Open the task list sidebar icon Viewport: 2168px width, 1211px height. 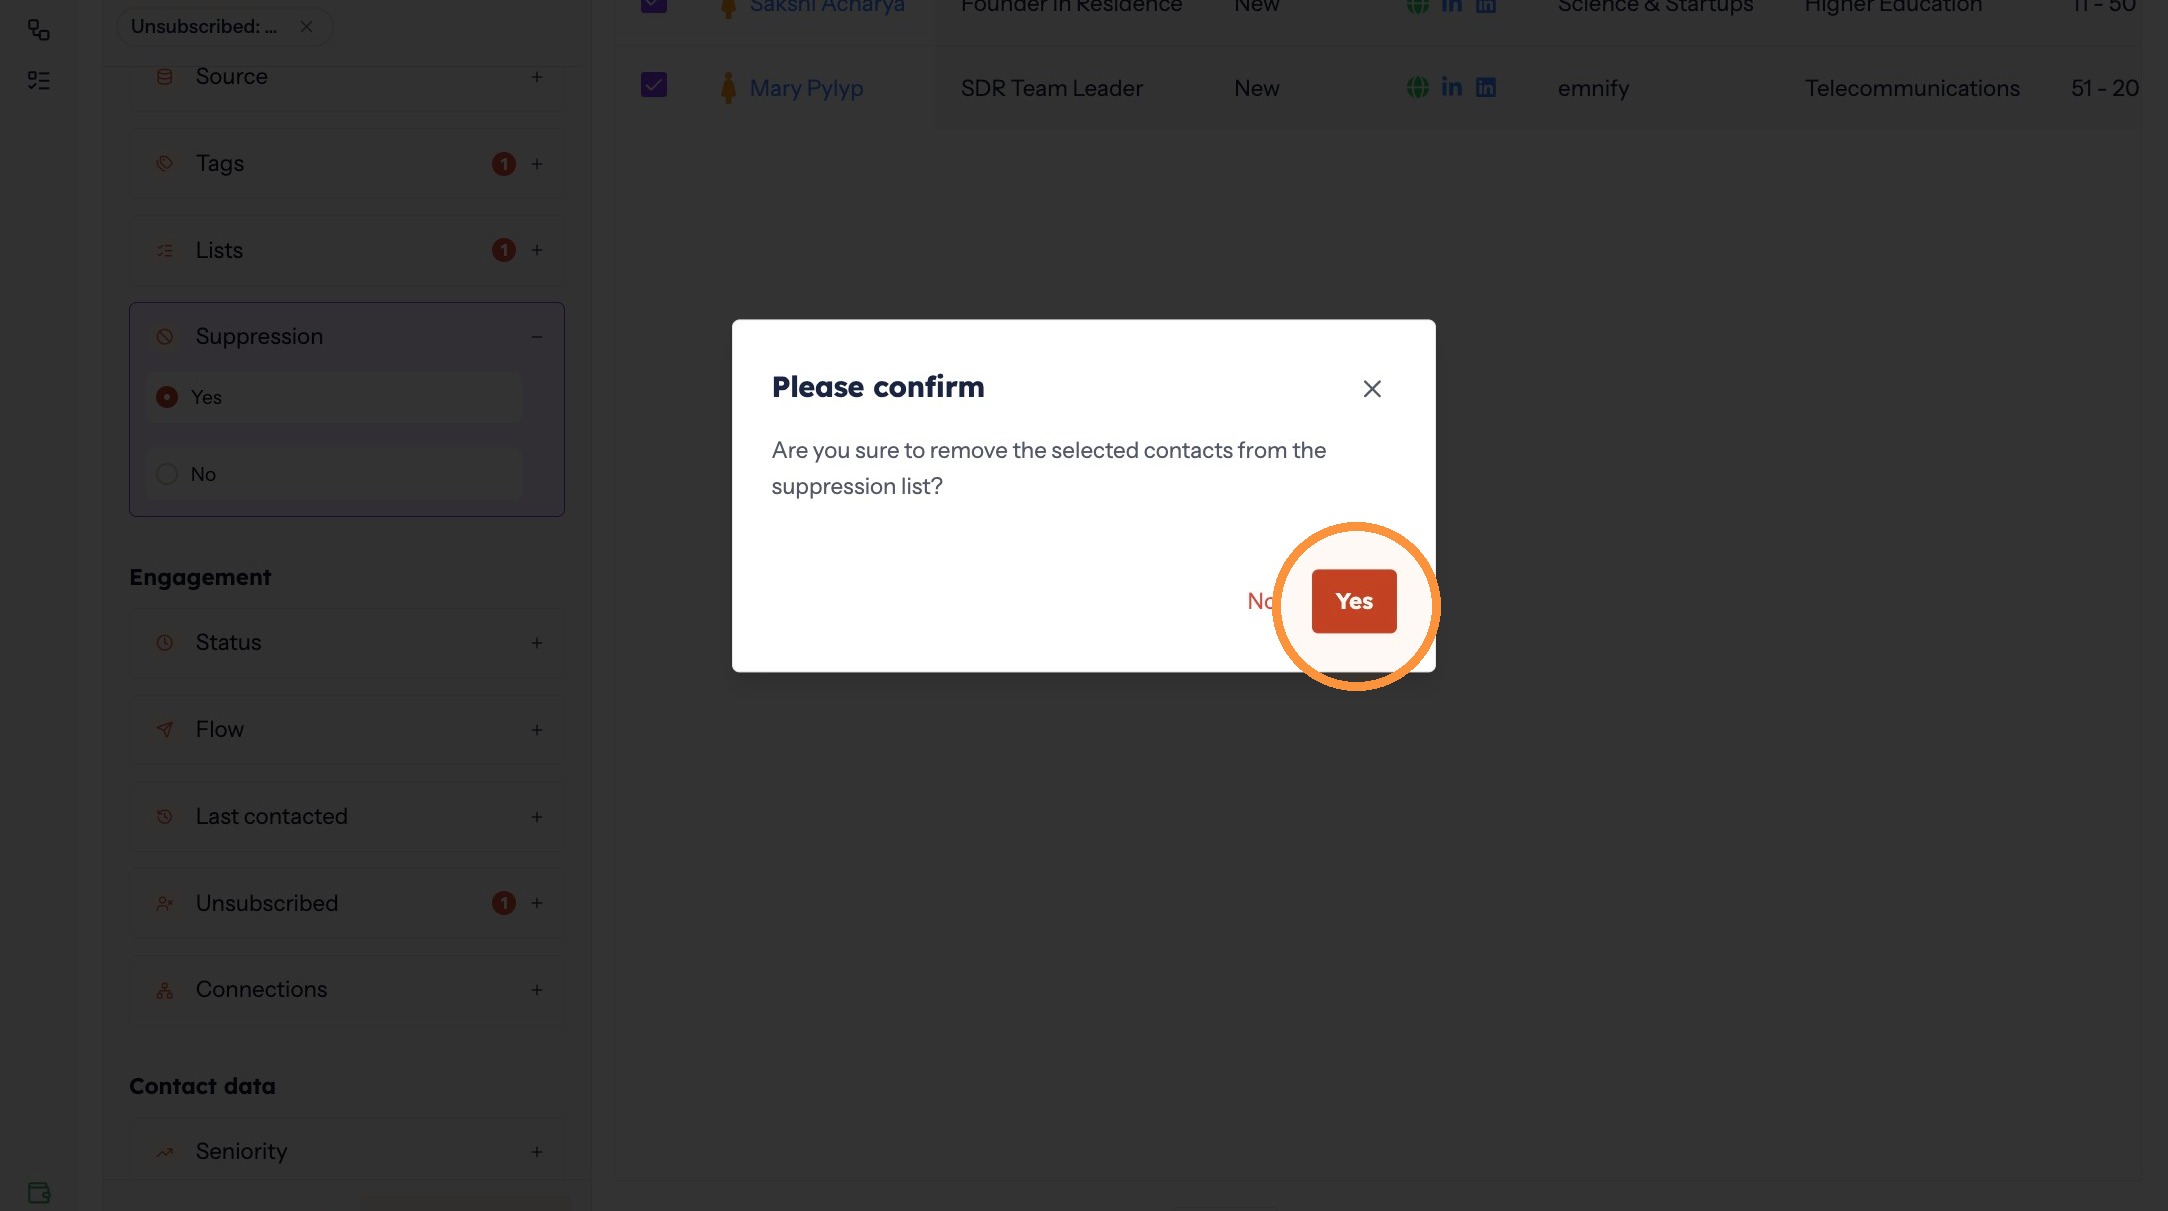39,80
